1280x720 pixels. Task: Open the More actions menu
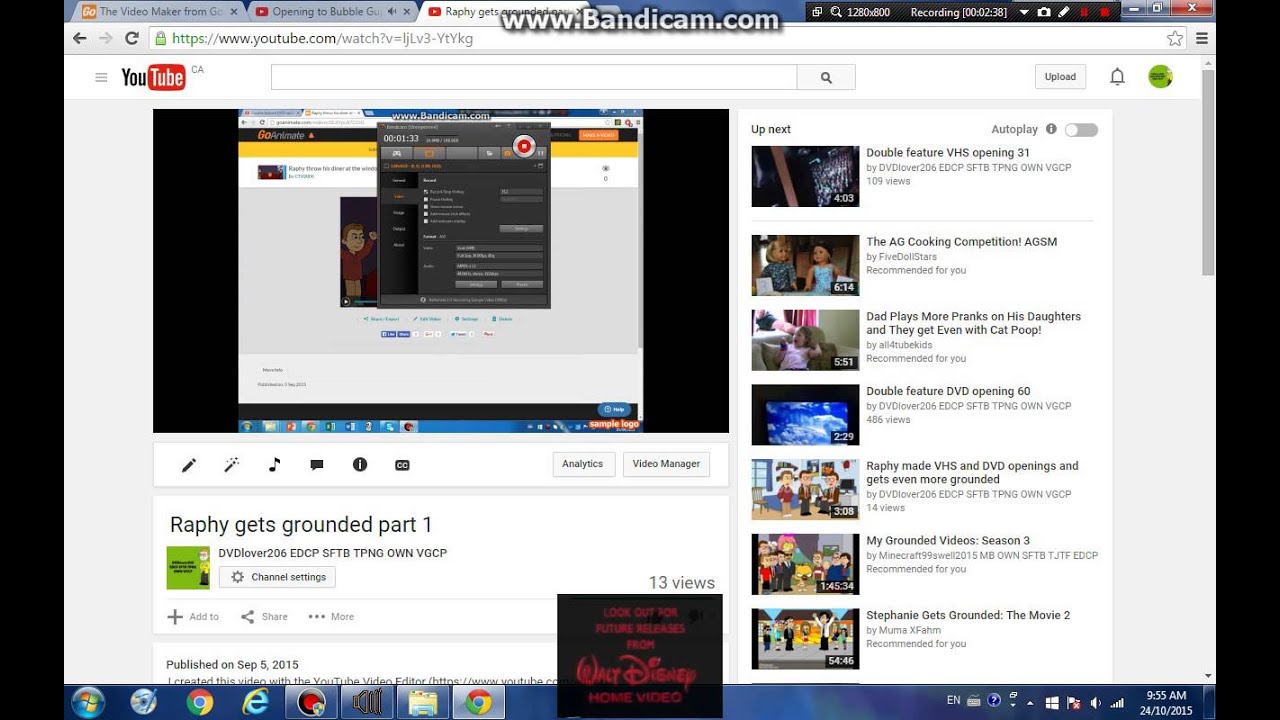pyautogui.click(x=331, y=617)
